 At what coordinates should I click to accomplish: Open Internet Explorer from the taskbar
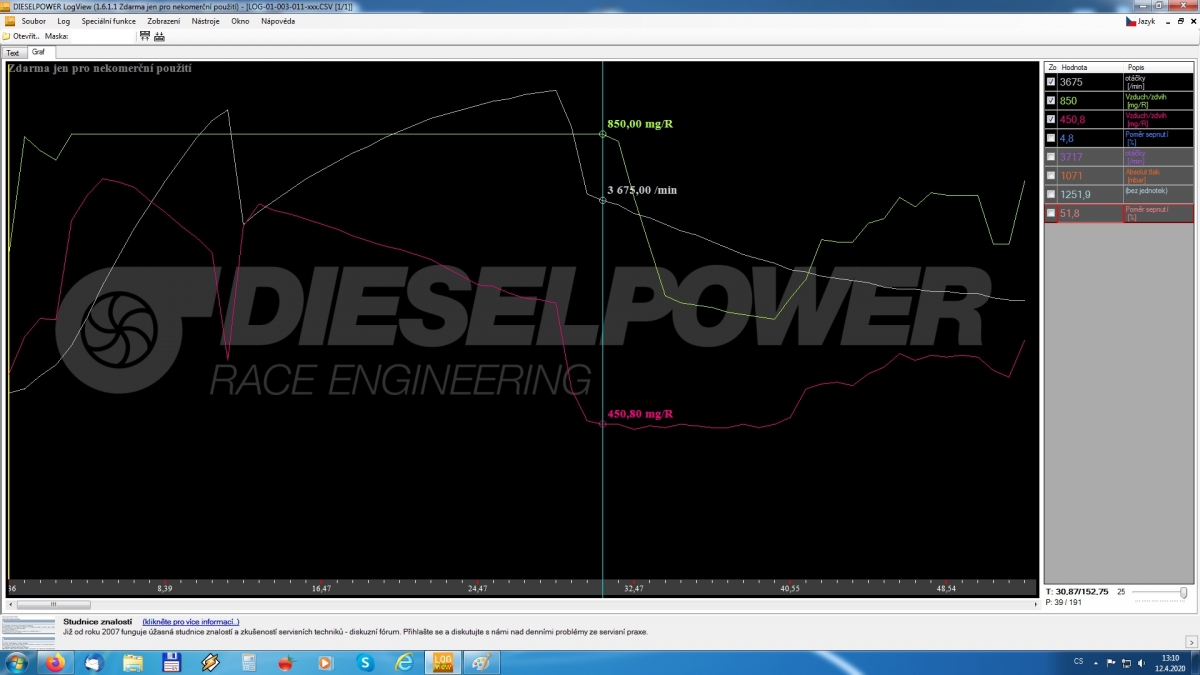click(x=404, y=662)
